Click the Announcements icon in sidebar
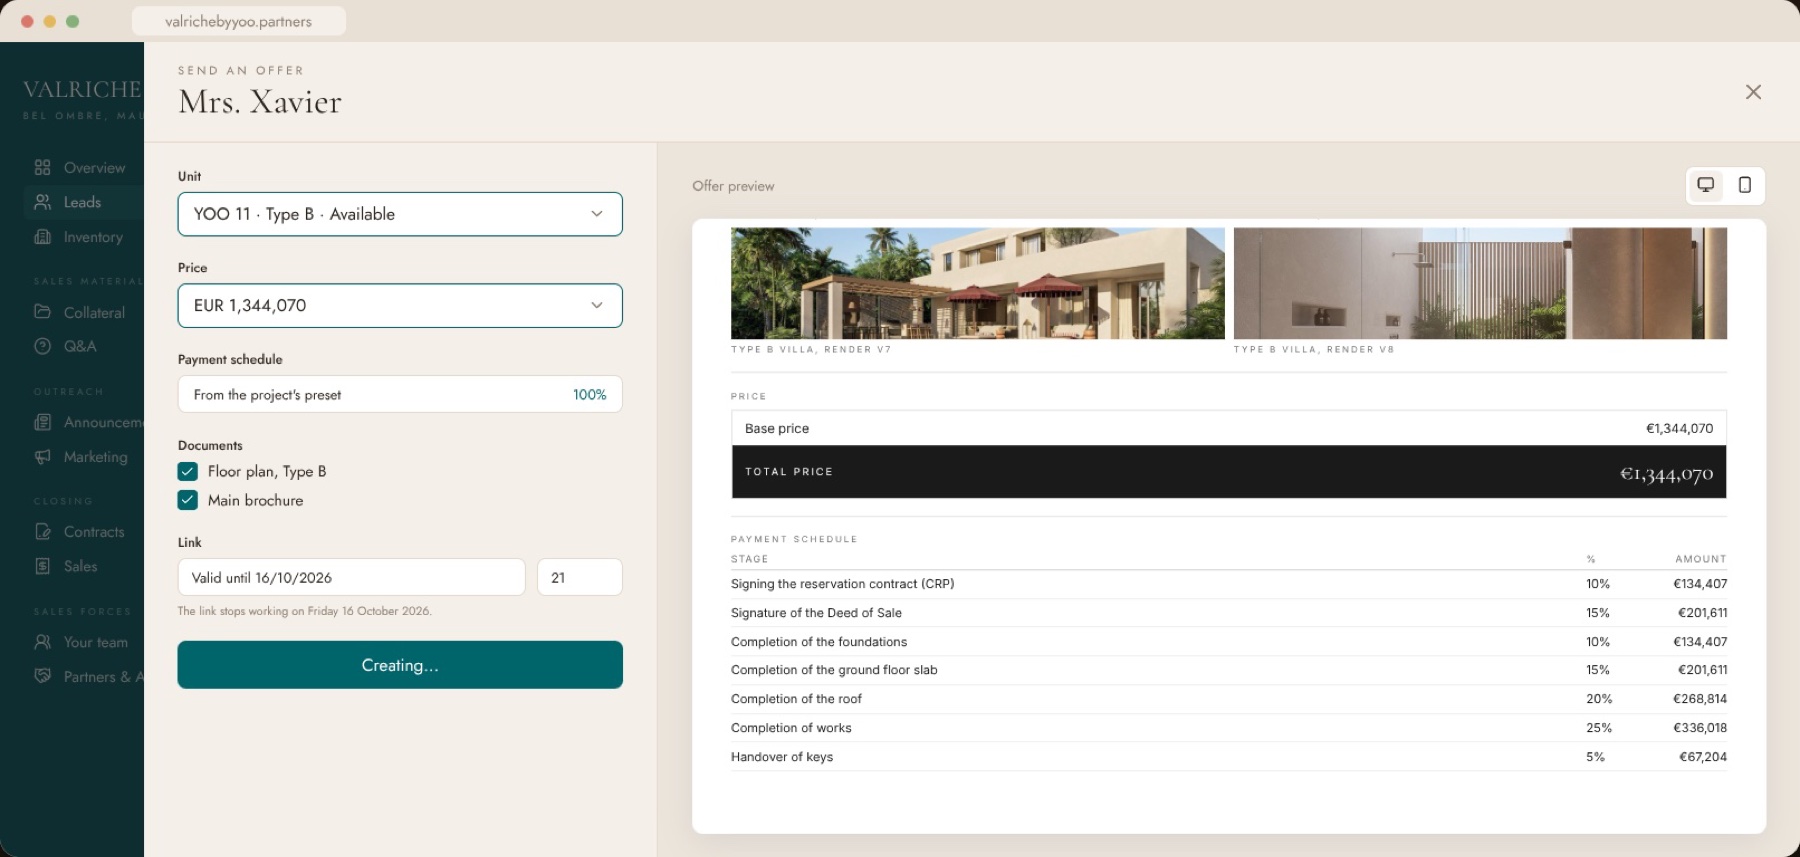This screenshot has height=857, width=1800. 42,422
